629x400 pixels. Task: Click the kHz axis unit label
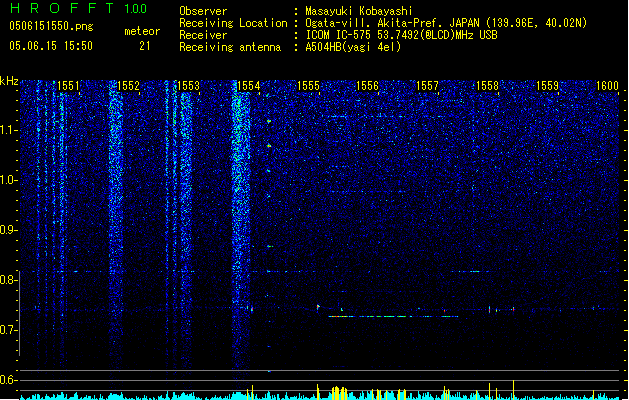tap(9, 81)
